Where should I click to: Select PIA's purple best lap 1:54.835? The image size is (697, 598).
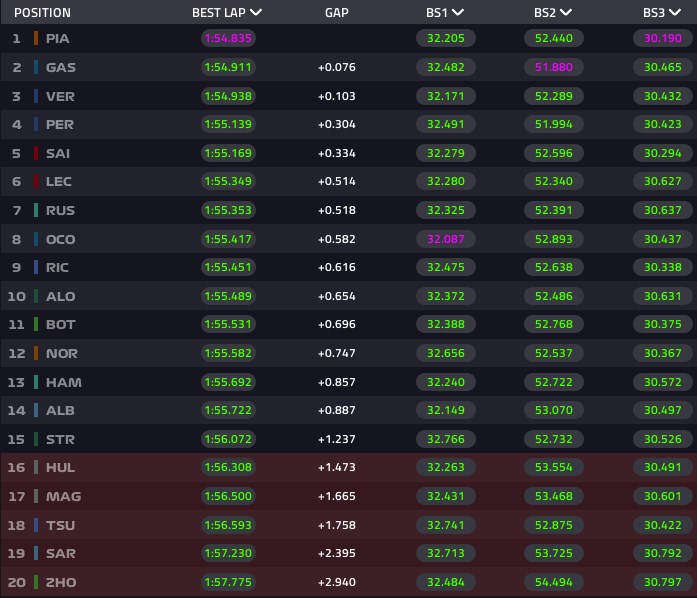tap(228, 38)
